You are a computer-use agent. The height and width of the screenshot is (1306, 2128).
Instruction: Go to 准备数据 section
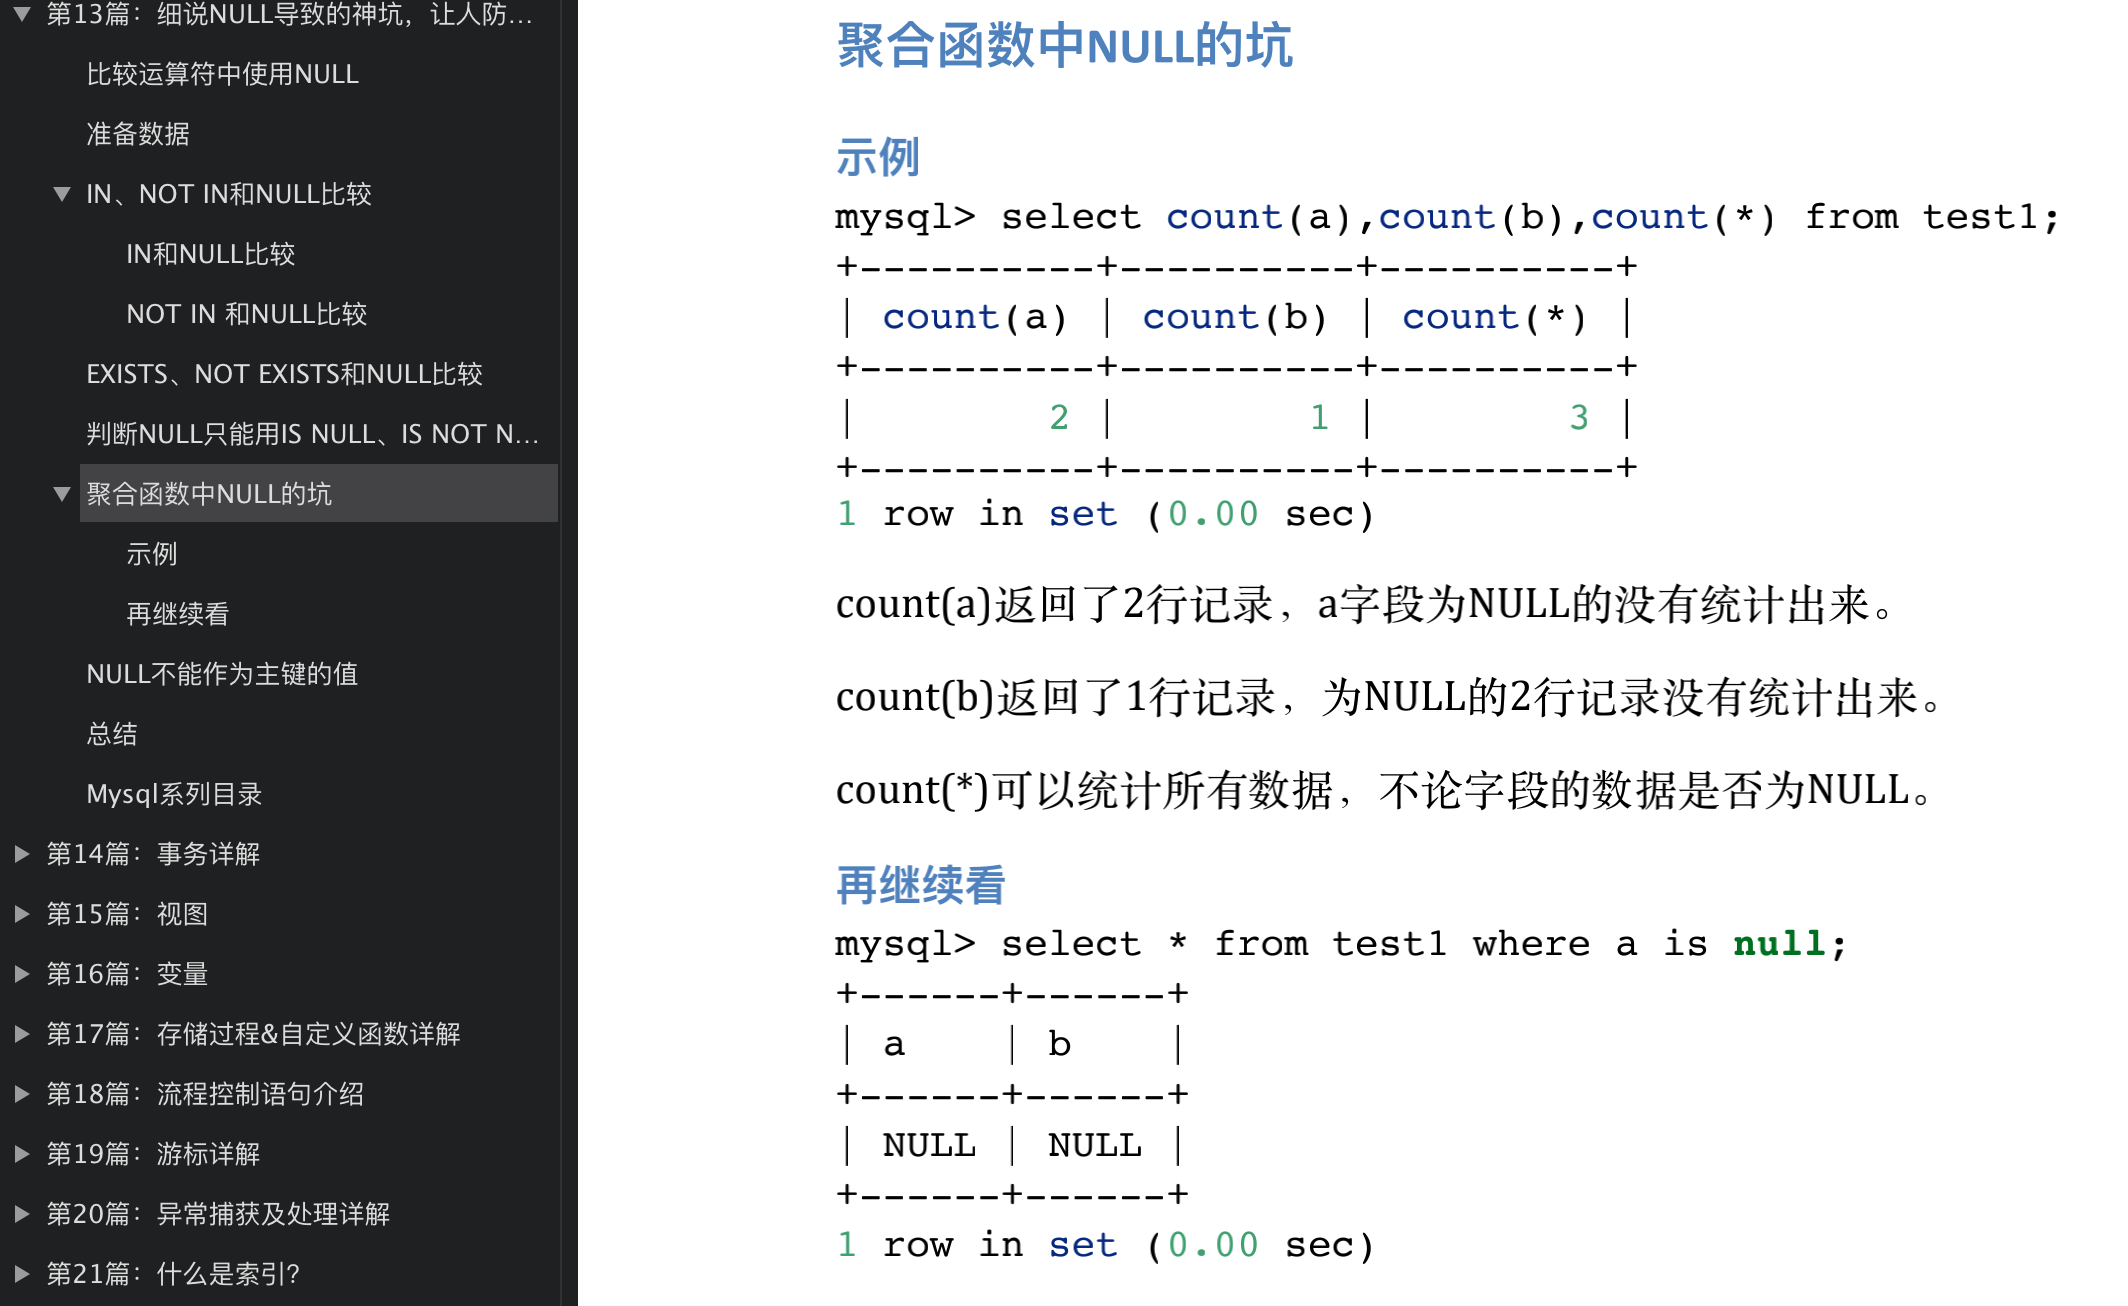click(x=138, y=134)
